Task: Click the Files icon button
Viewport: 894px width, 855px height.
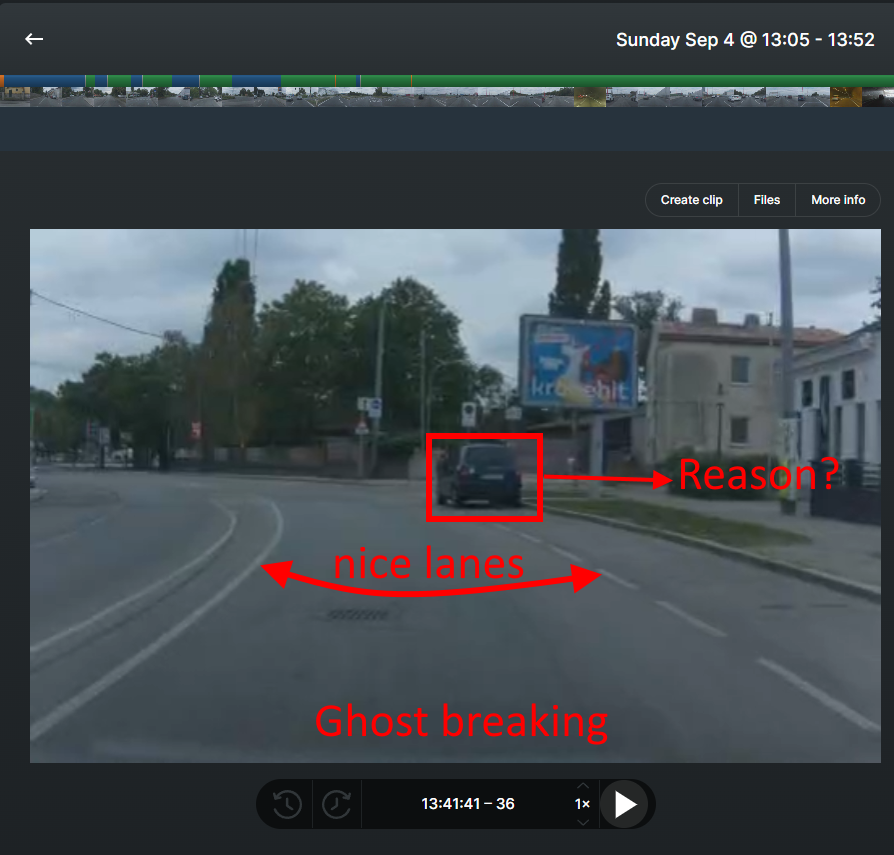Action: coord(766,199)
